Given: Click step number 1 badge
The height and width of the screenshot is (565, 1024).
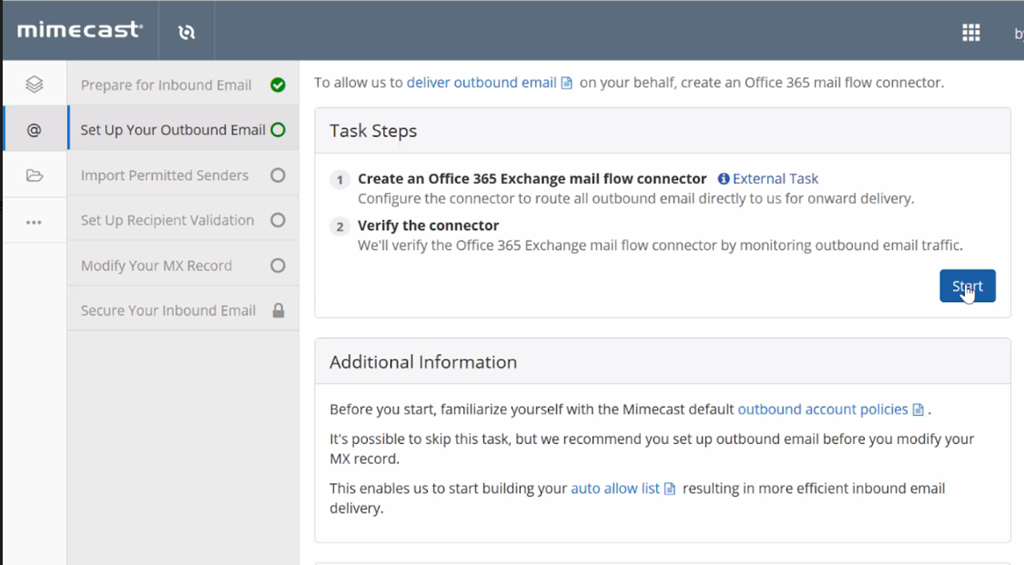Looking at the screenshot, I should point(340,180).
